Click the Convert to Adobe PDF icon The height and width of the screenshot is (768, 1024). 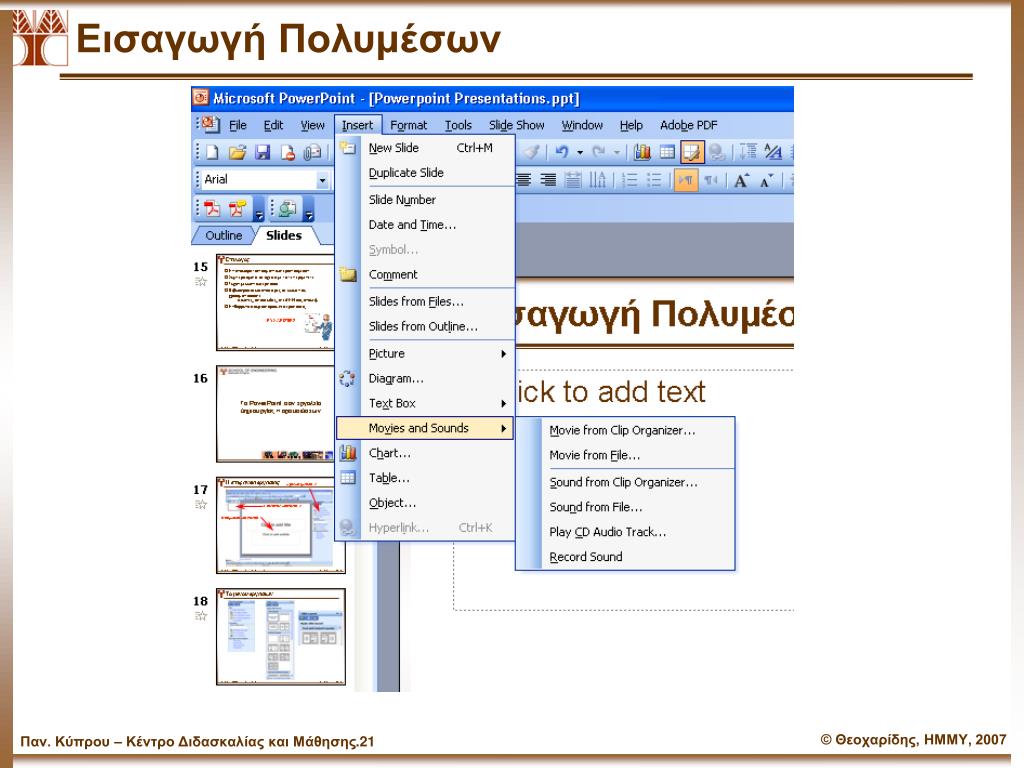212,208
